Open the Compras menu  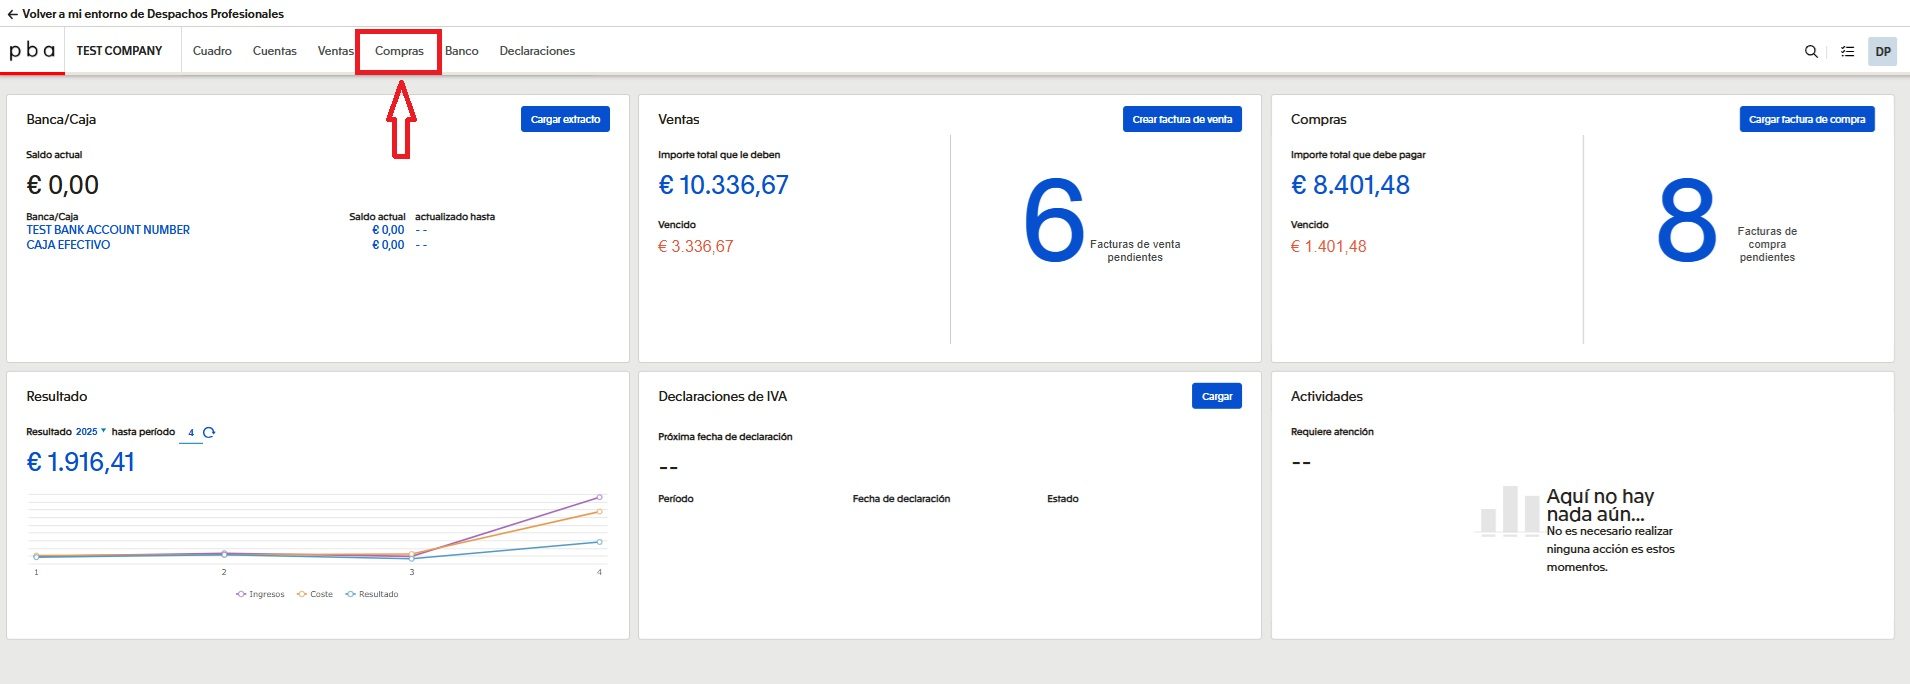[x=399, y=51]
